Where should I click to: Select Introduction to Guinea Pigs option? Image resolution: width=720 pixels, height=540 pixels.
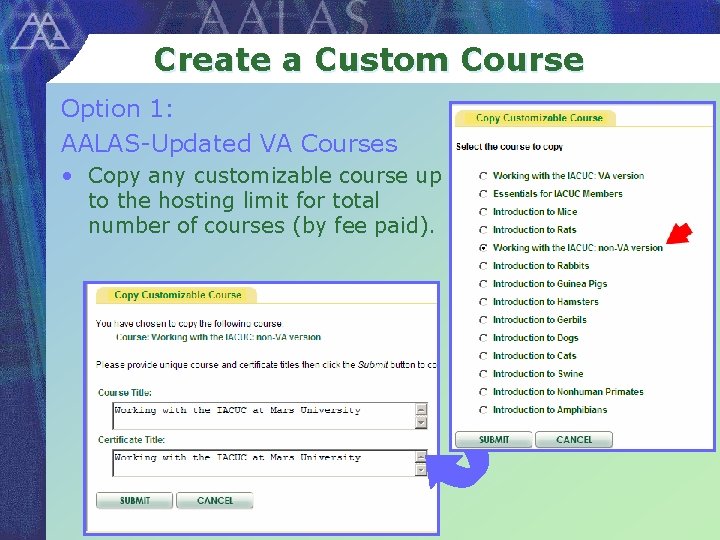483,284
